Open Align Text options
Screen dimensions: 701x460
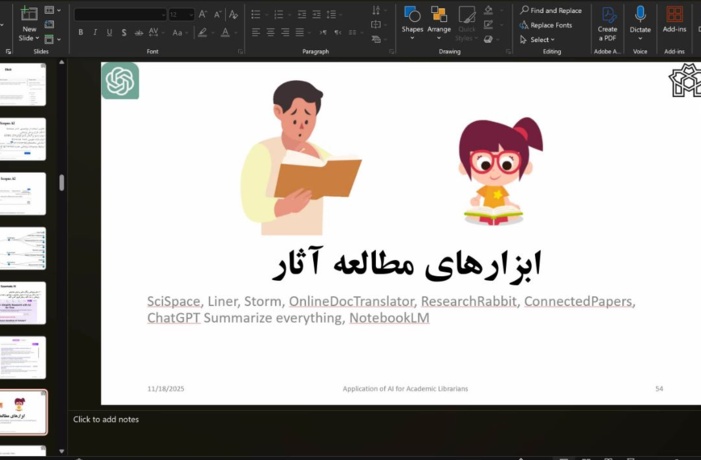pyautogui.click(x=378, y=25)
